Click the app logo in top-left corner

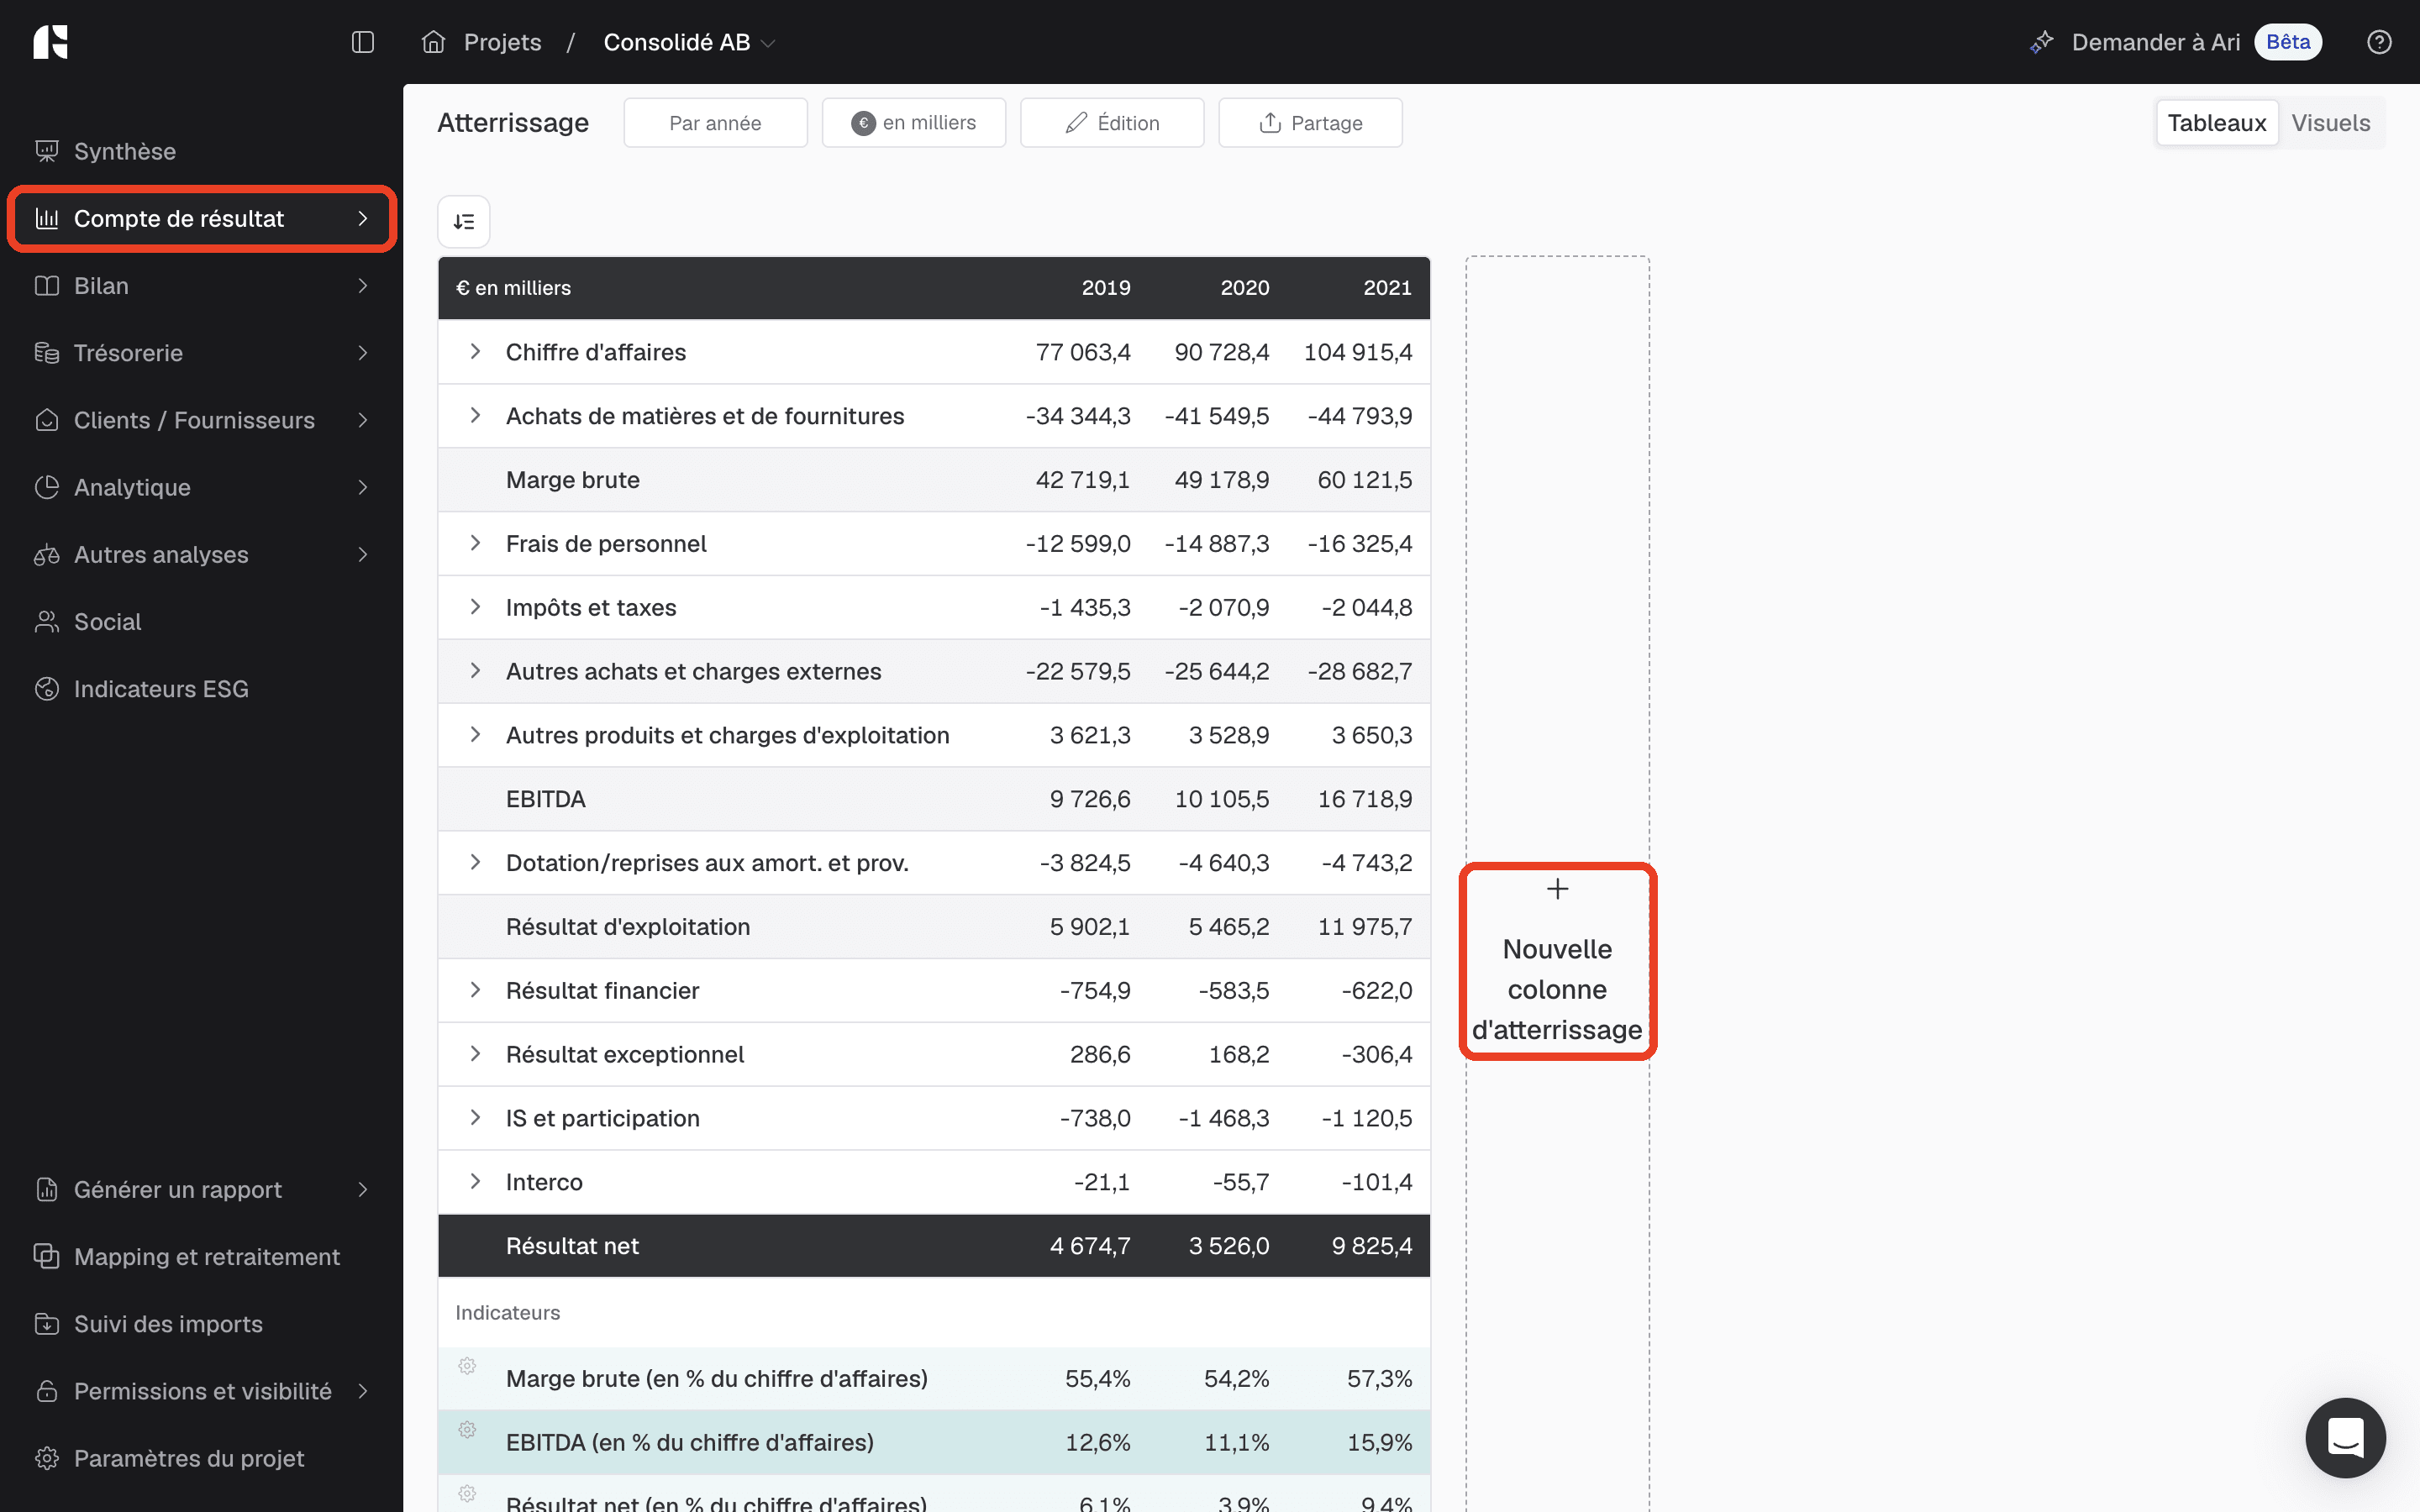pos(50,42)
